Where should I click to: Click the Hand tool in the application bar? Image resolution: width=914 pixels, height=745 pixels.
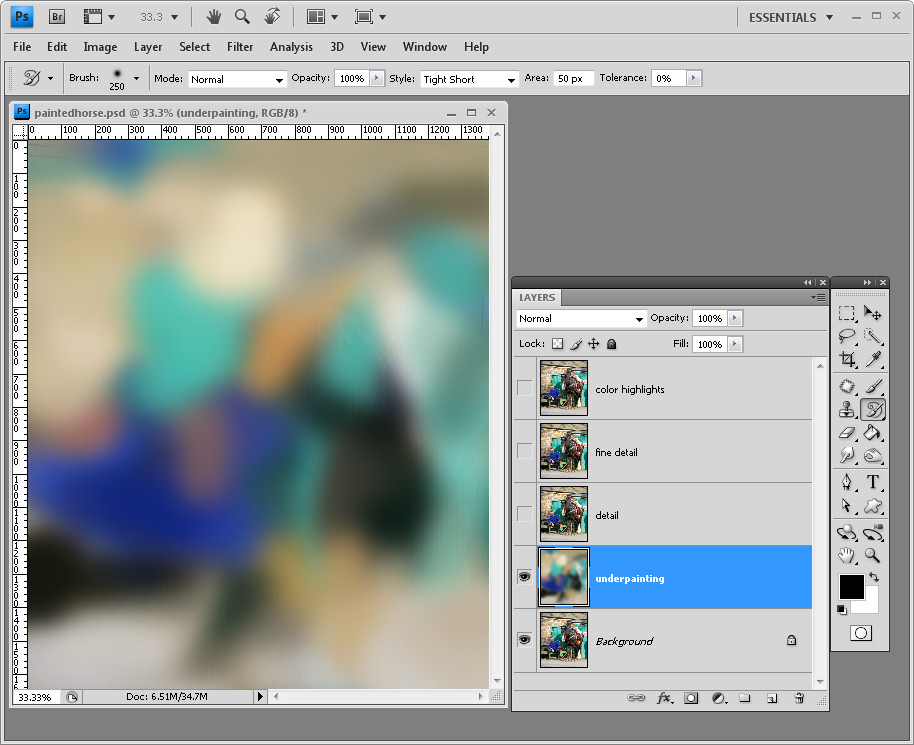(x=214, y=17)
